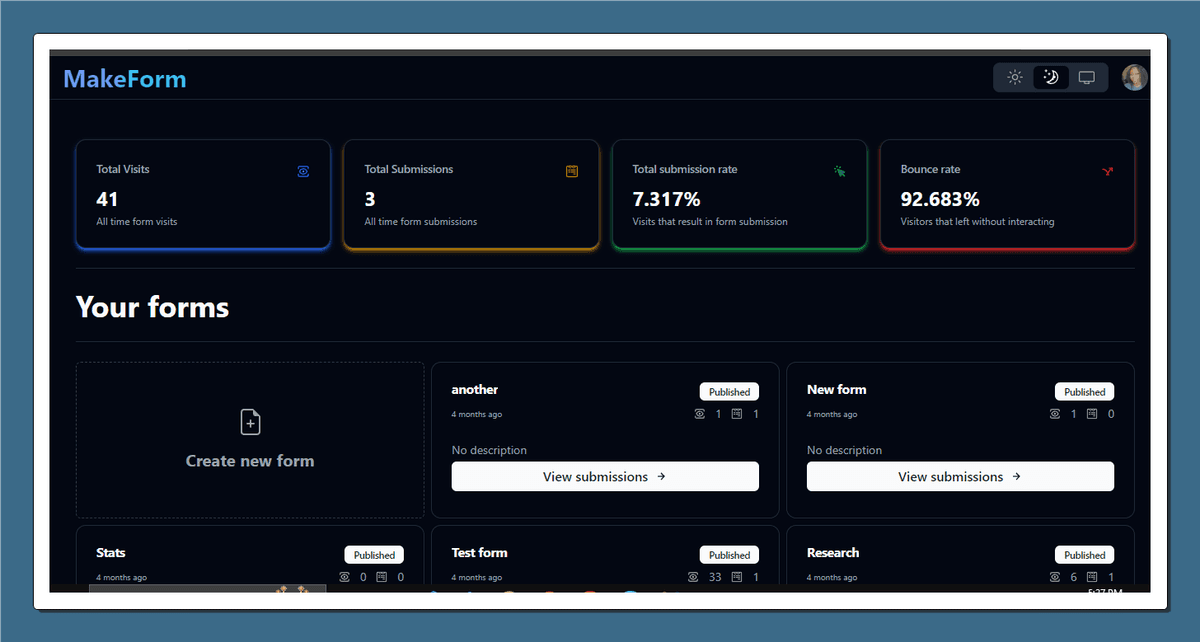Image resolution: width=1200 pixels, height=642 pixels.
Task: Click the submission rate cursor icon
Action: pos(840,172)
